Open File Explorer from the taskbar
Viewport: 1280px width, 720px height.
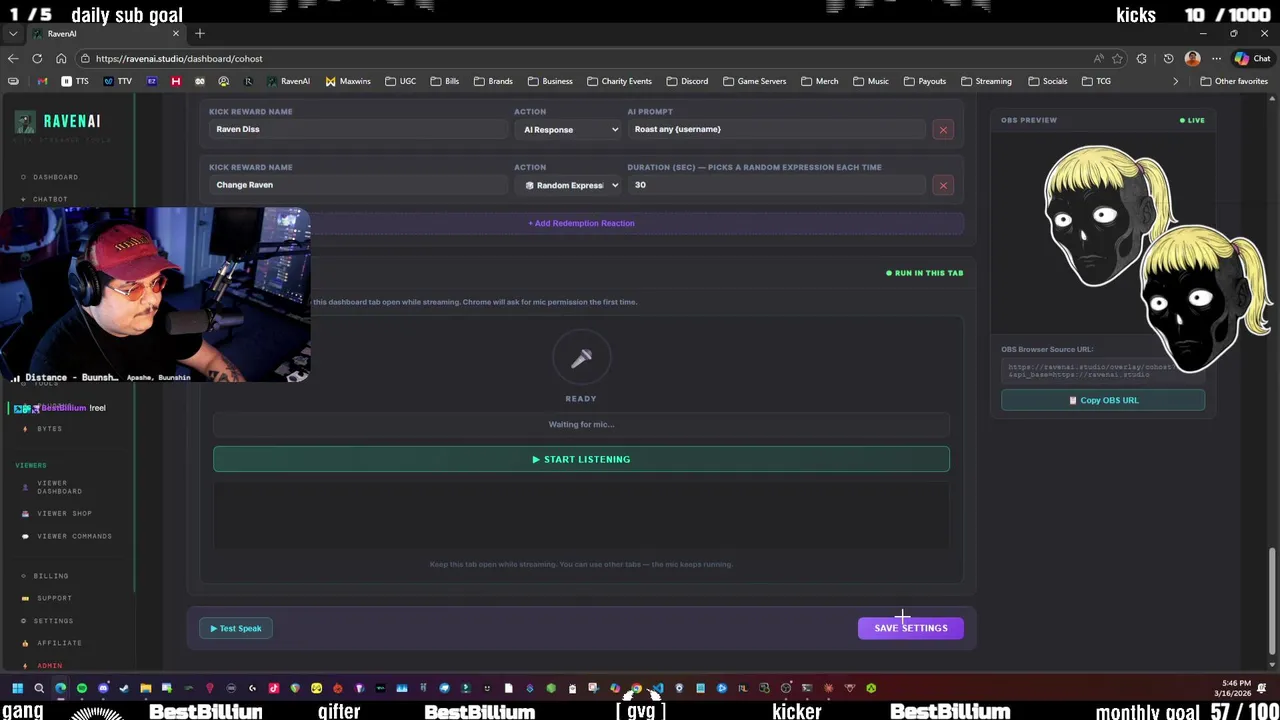coord(145,688)
